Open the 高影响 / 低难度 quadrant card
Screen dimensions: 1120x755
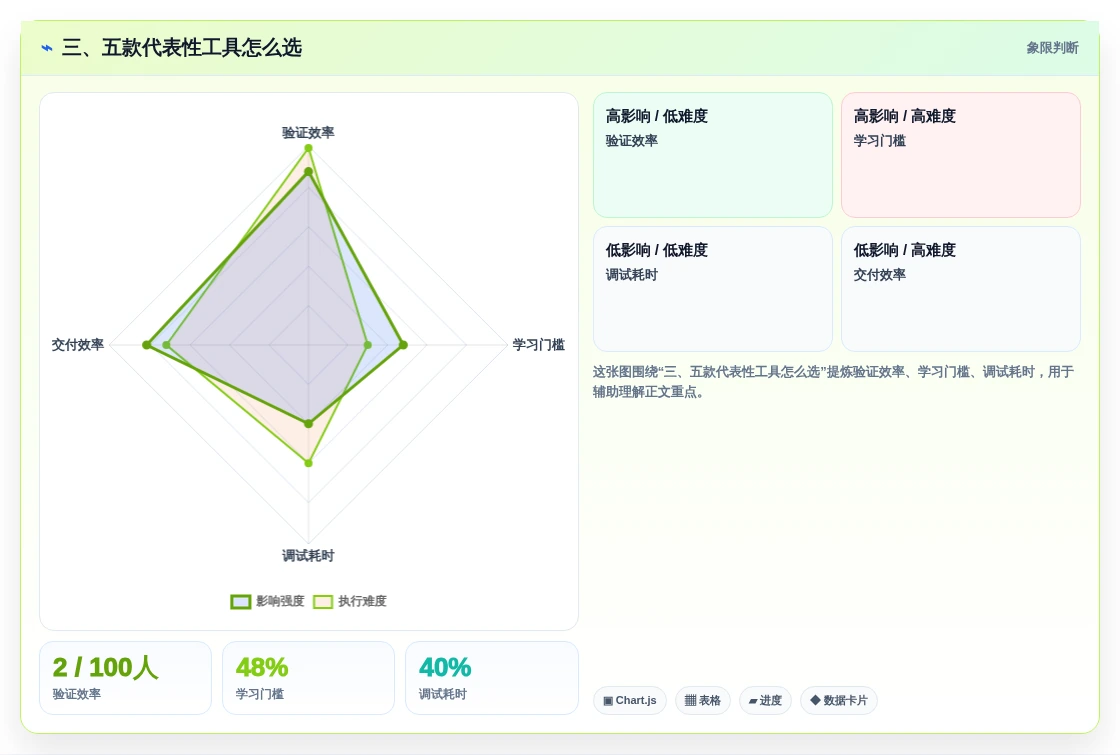(713, 155)
